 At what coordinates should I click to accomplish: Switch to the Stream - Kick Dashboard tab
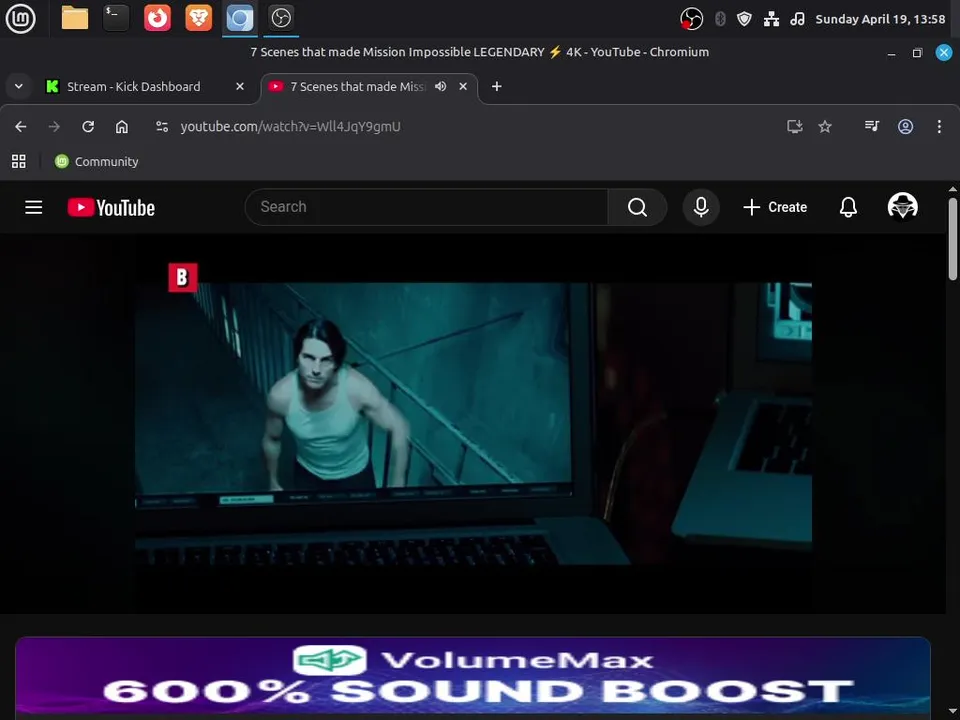(133, 86)
